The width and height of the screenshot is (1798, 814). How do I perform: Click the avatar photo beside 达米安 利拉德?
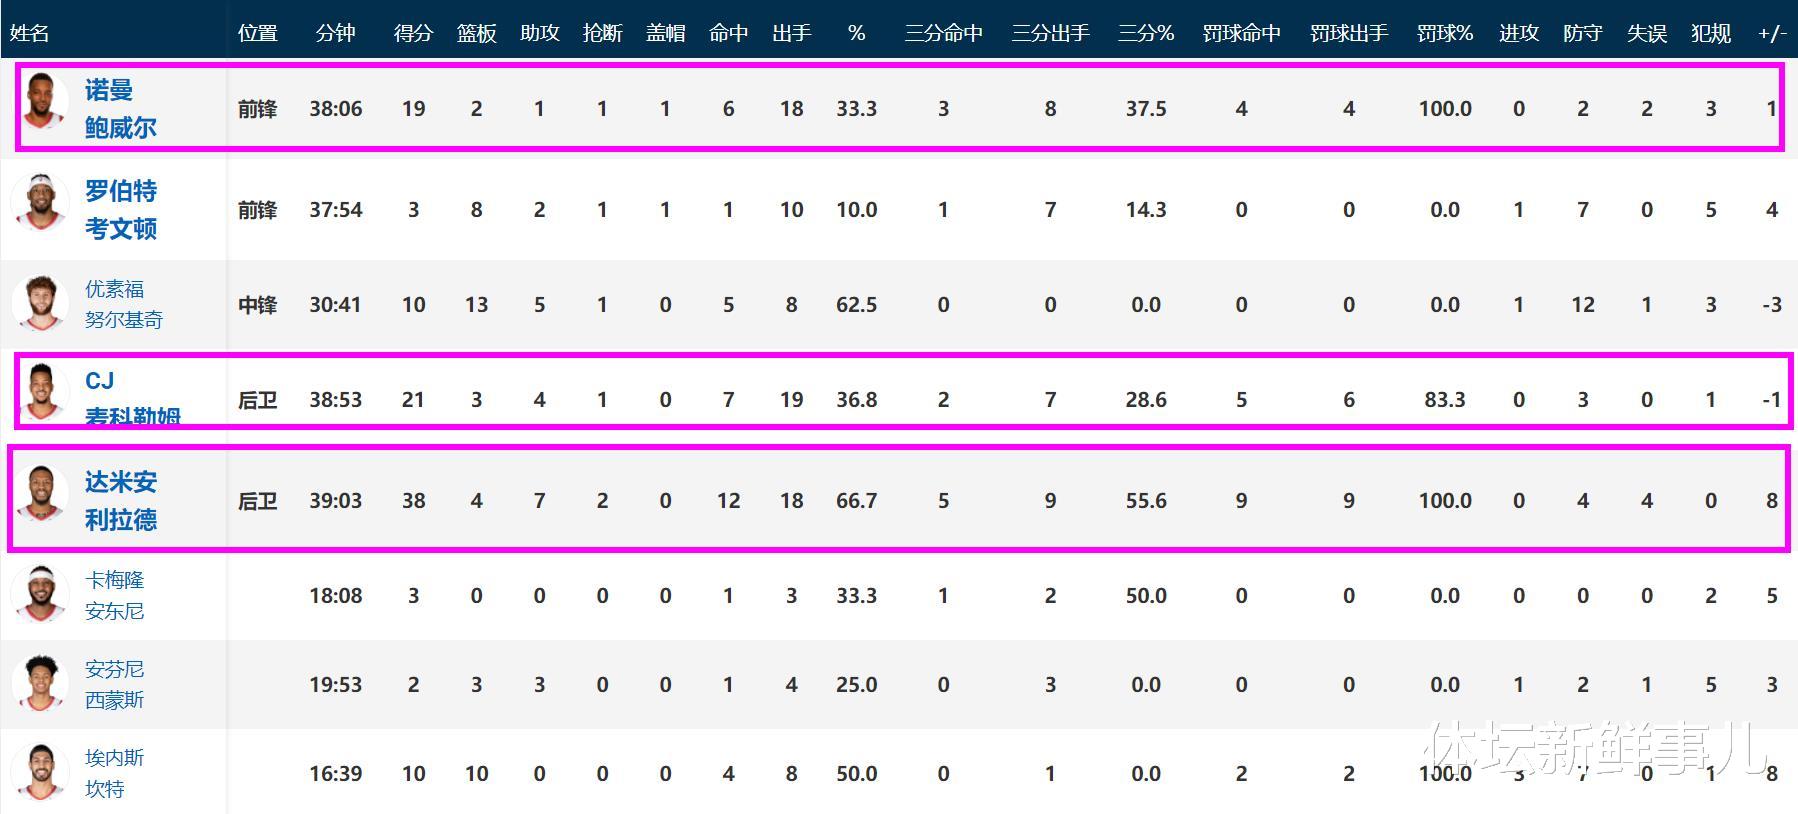tap(42, 495)
